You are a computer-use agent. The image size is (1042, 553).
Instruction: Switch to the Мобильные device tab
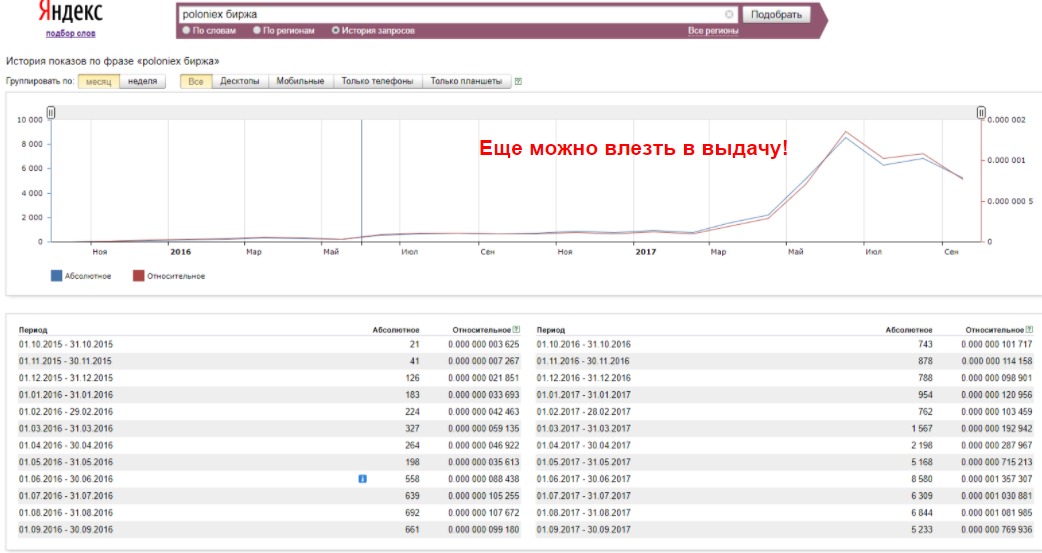[300, 81]
